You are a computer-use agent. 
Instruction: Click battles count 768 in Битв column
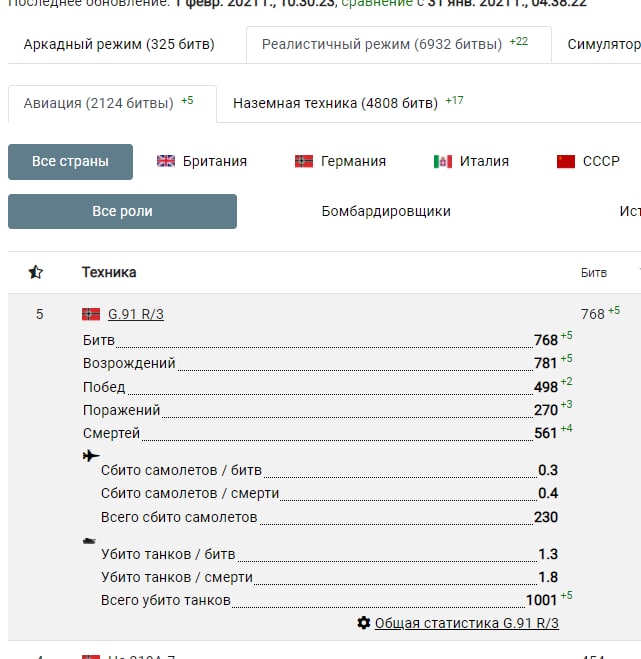coord(593,314)
